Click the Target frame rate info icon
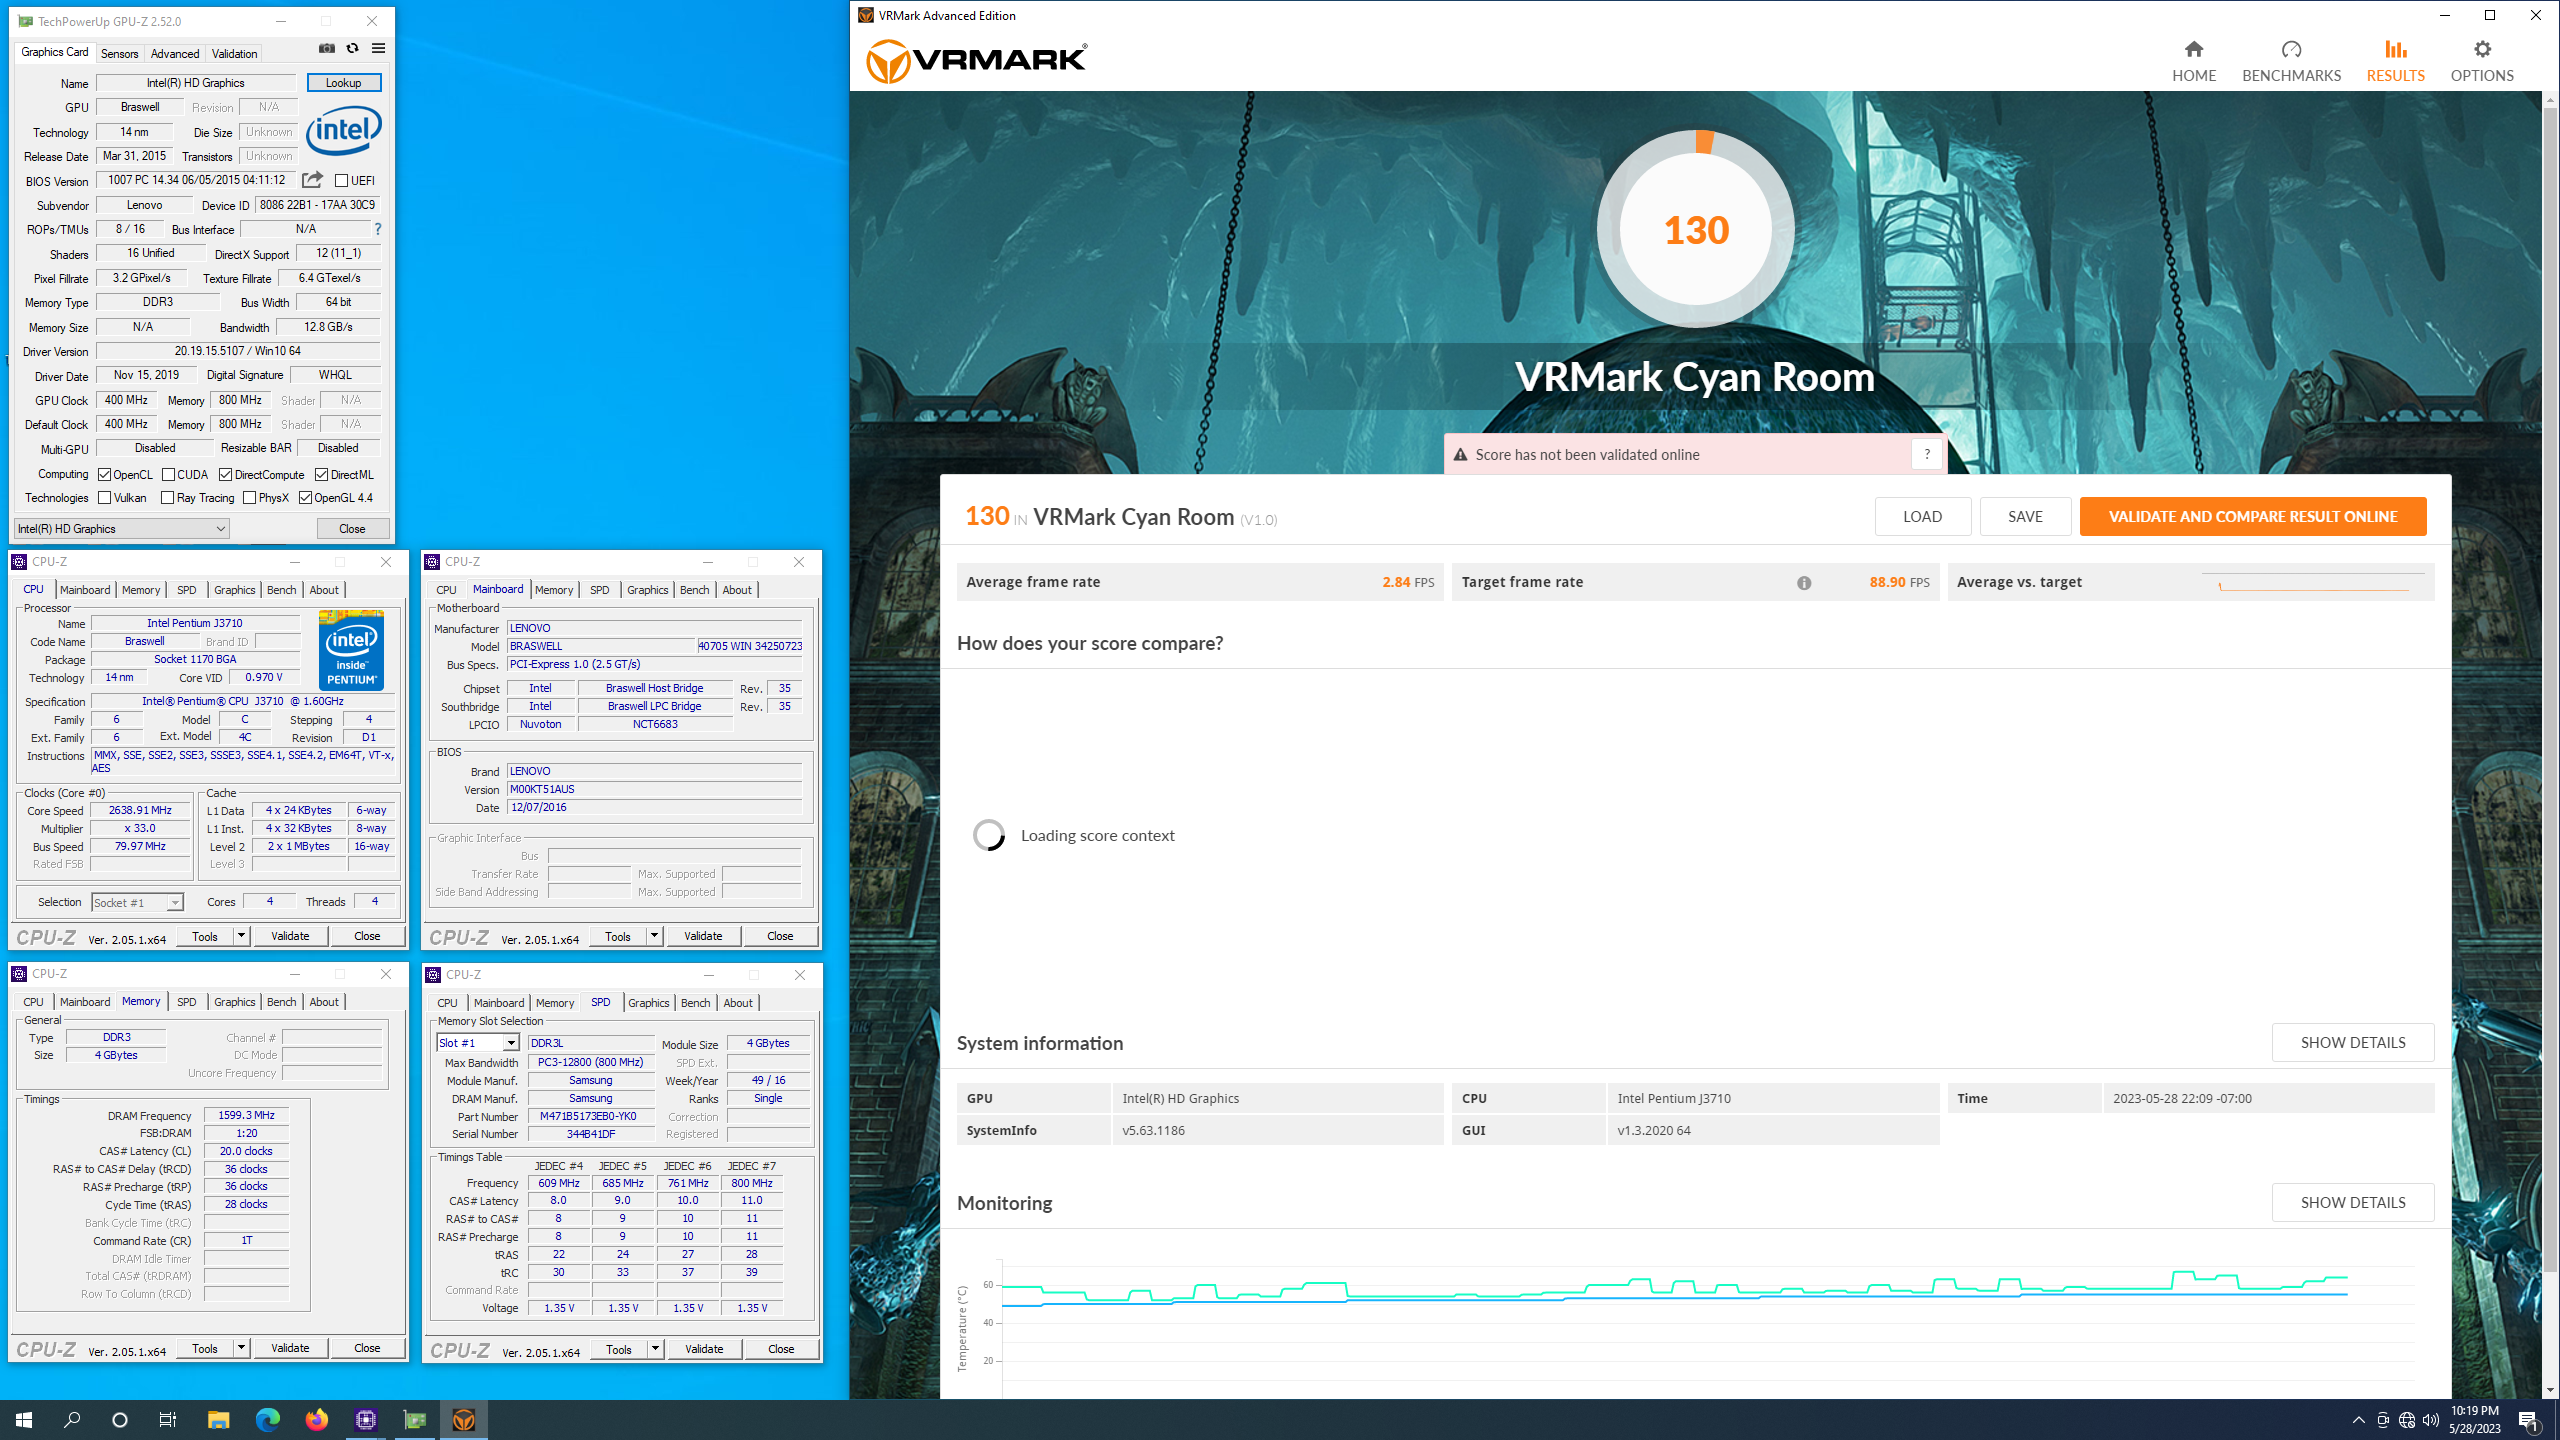Viewport: 2560px width, 1440px height. point(1804,583)
